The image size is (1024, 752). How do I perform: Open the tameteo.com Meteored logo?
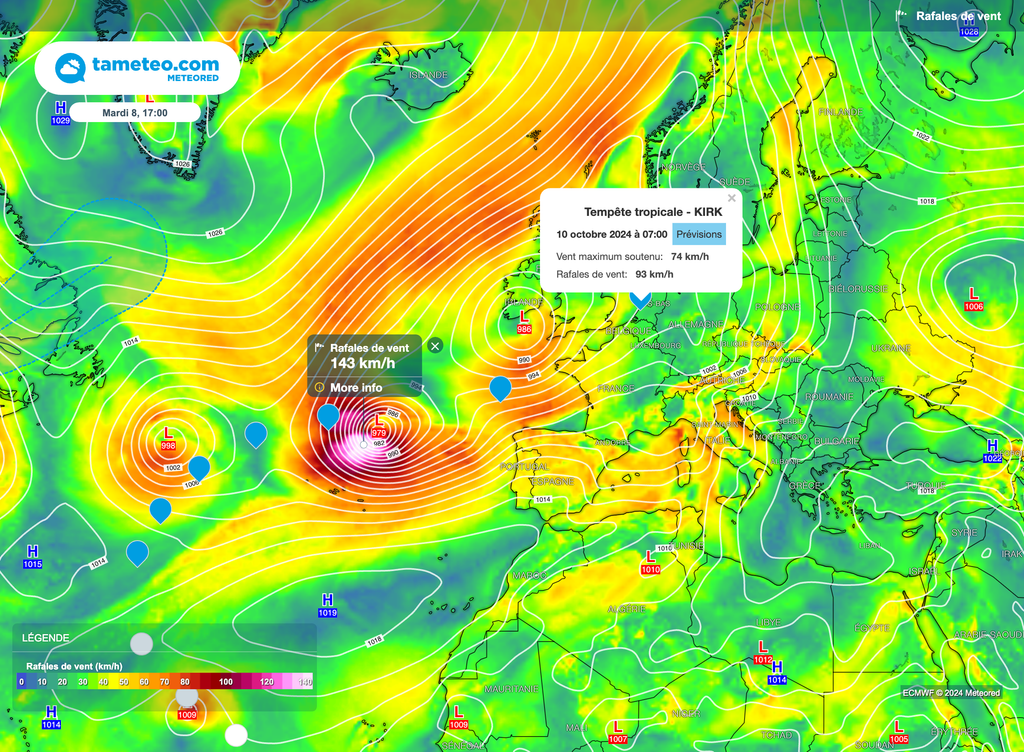click(137, 68)
